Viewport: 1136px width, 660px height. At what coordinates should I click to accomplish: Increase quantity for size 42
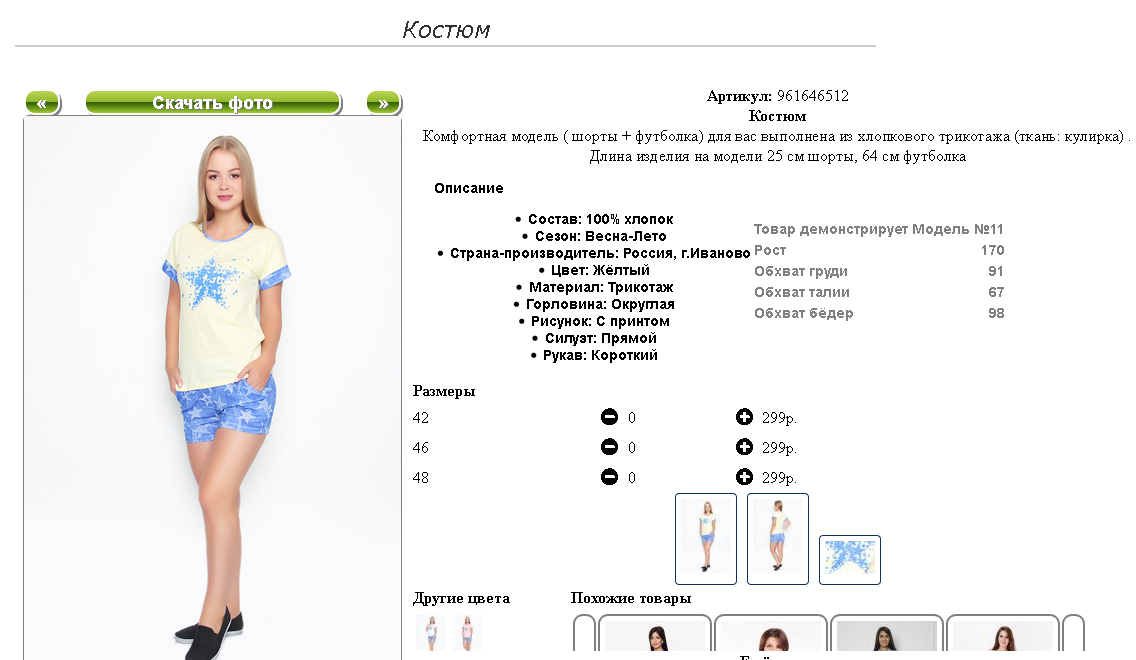tap(744, 417)
